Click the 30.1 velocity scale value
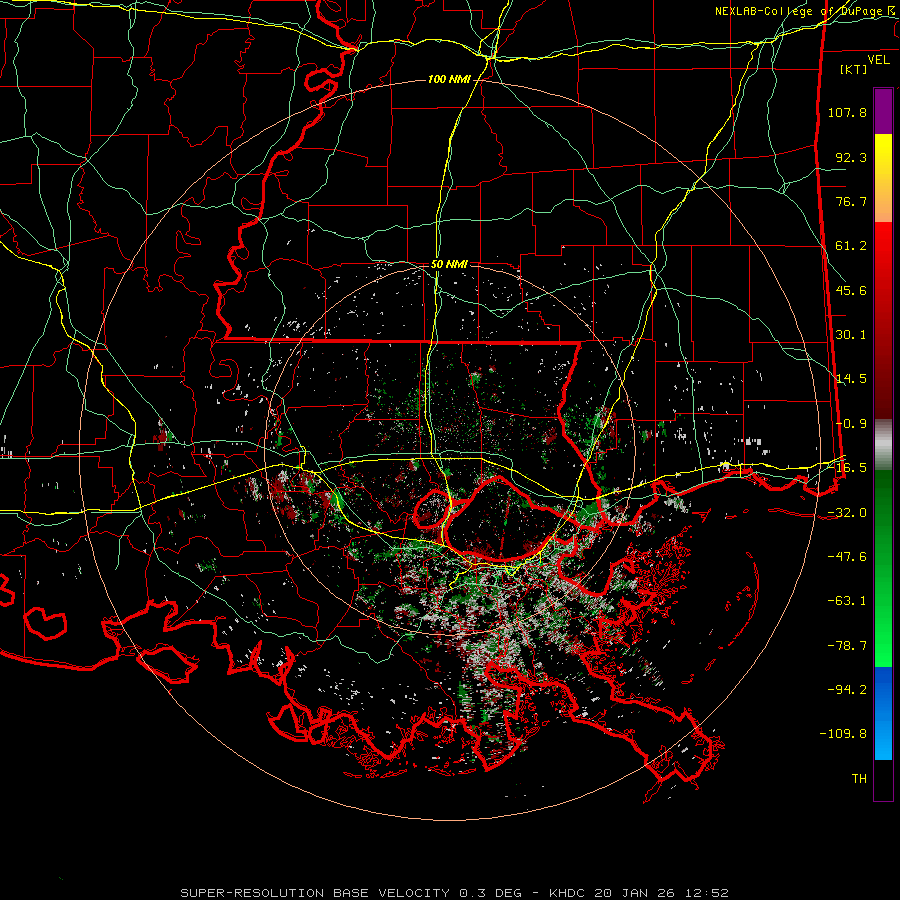The image size is (900, 900). (x=851, y=335)
